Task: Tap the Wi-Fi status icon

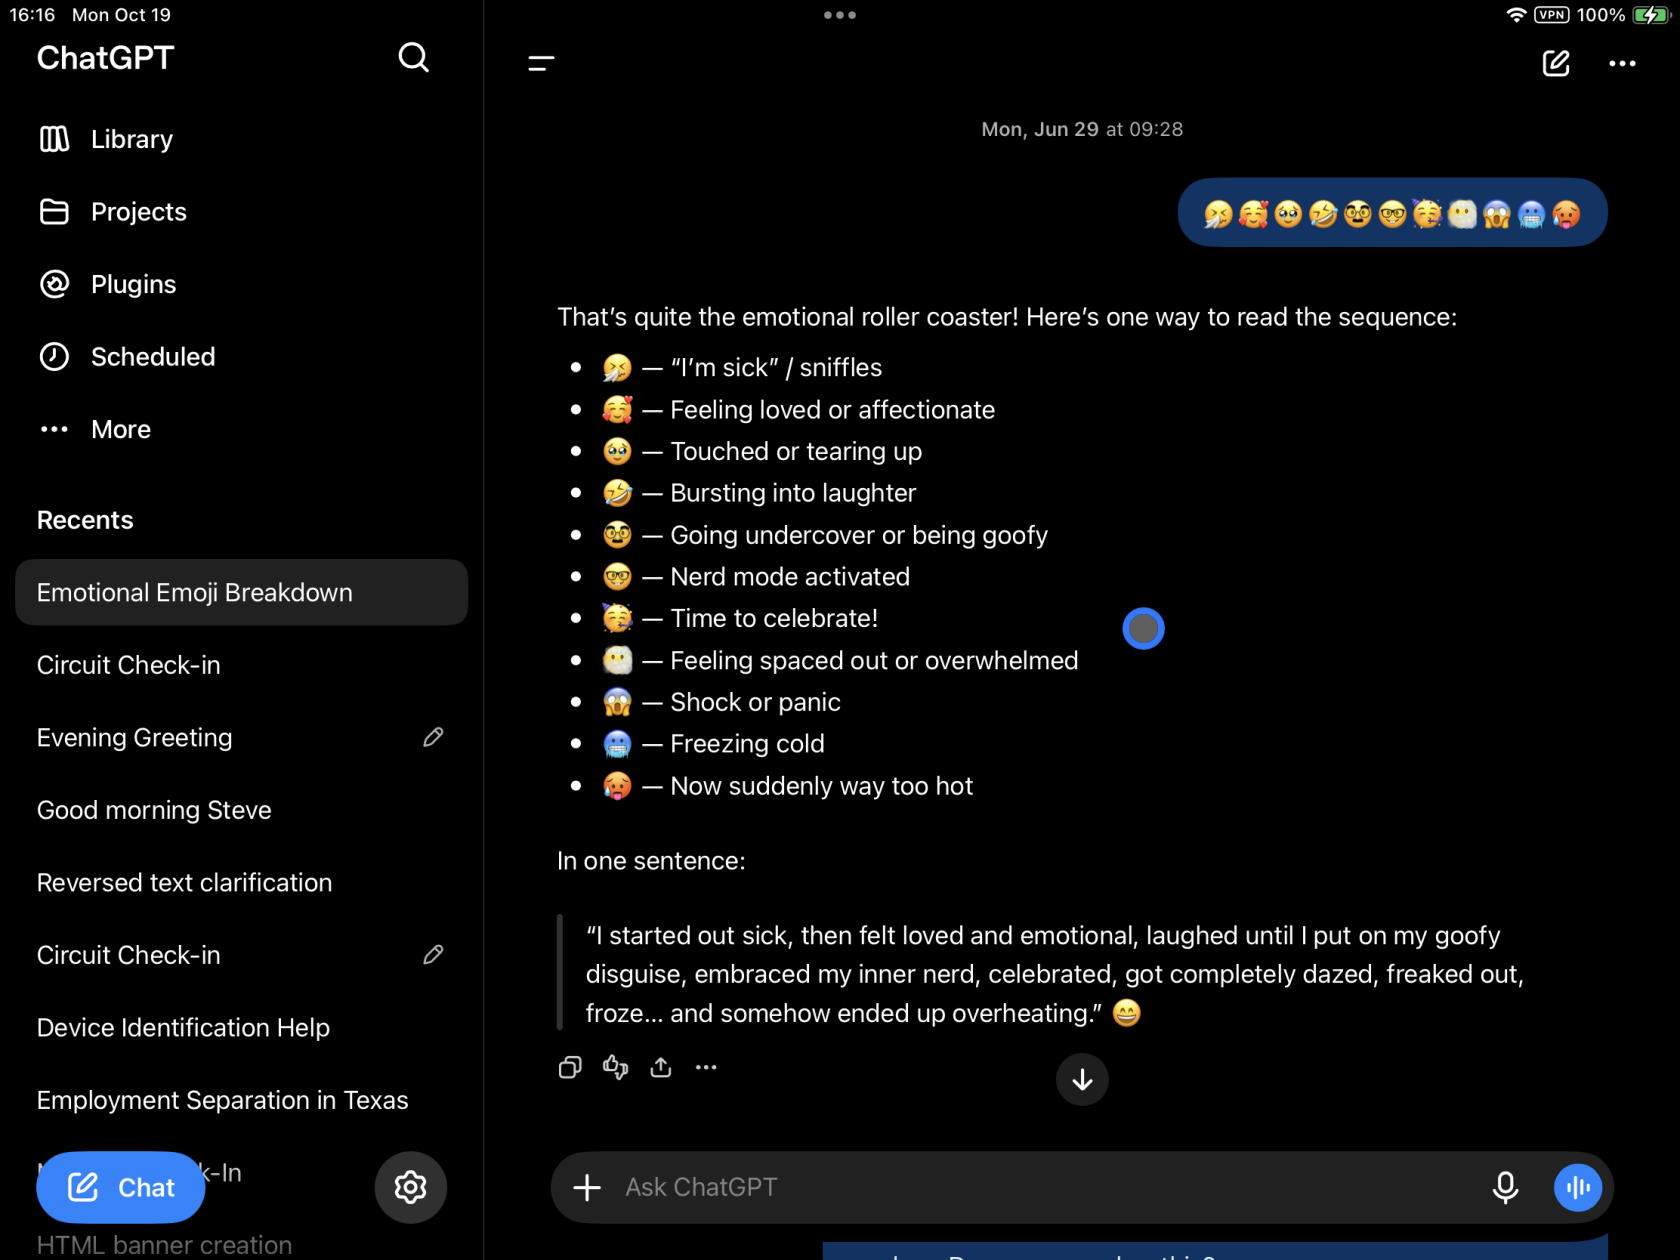Action: 1516,15
